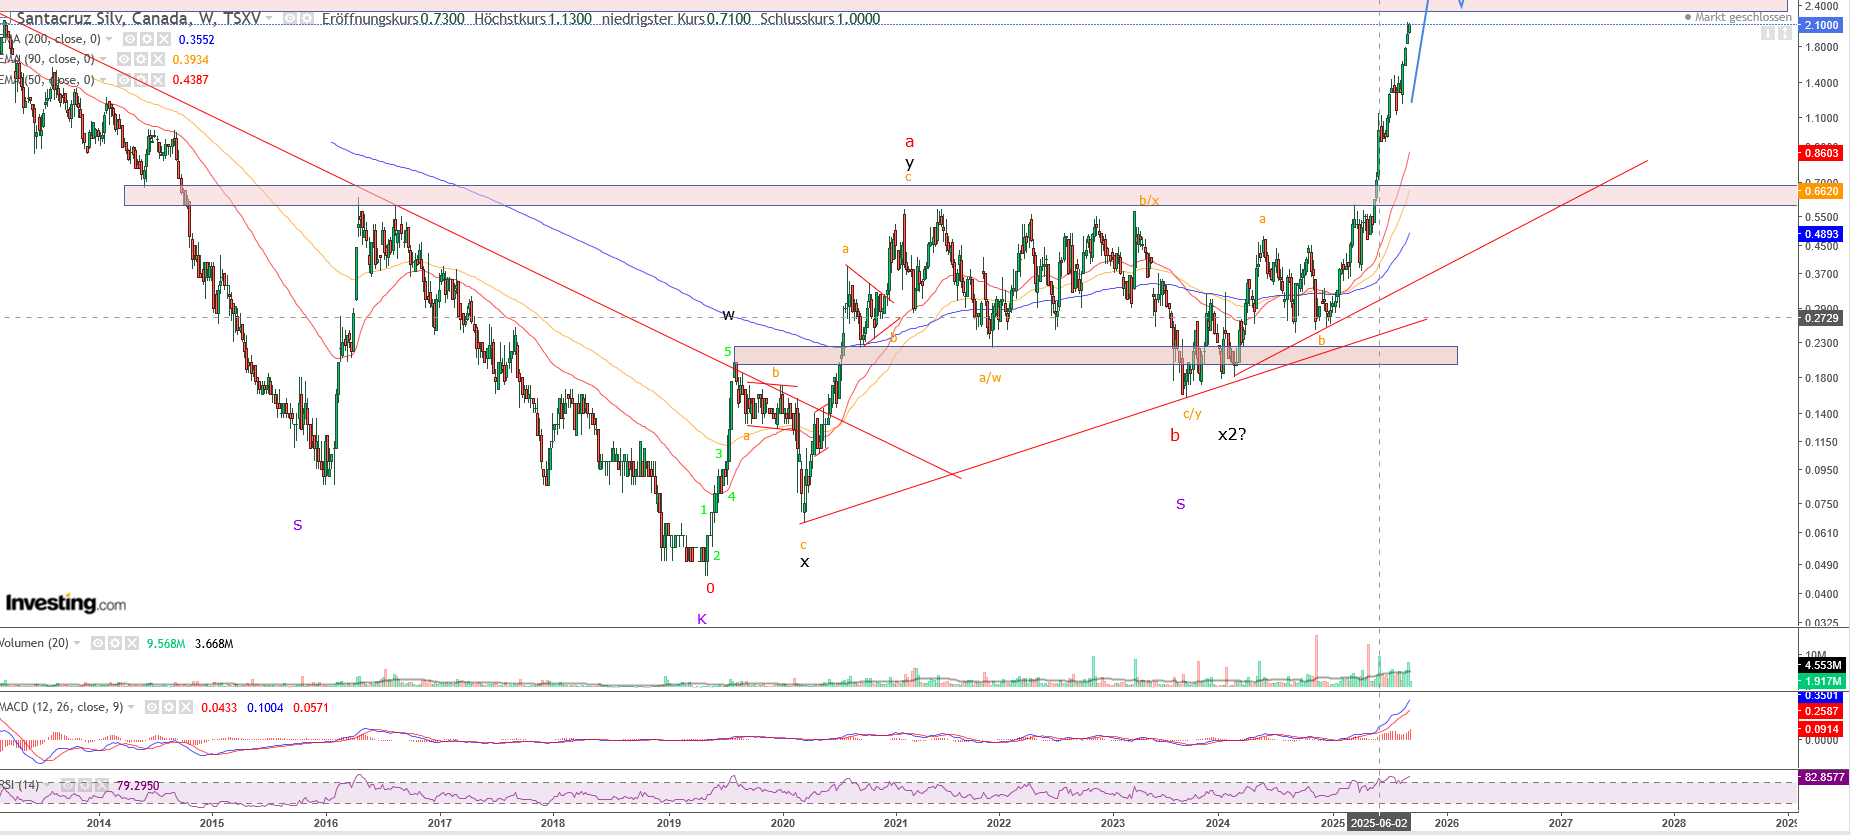Open settings gear for EMA 50

pos(141,79)
